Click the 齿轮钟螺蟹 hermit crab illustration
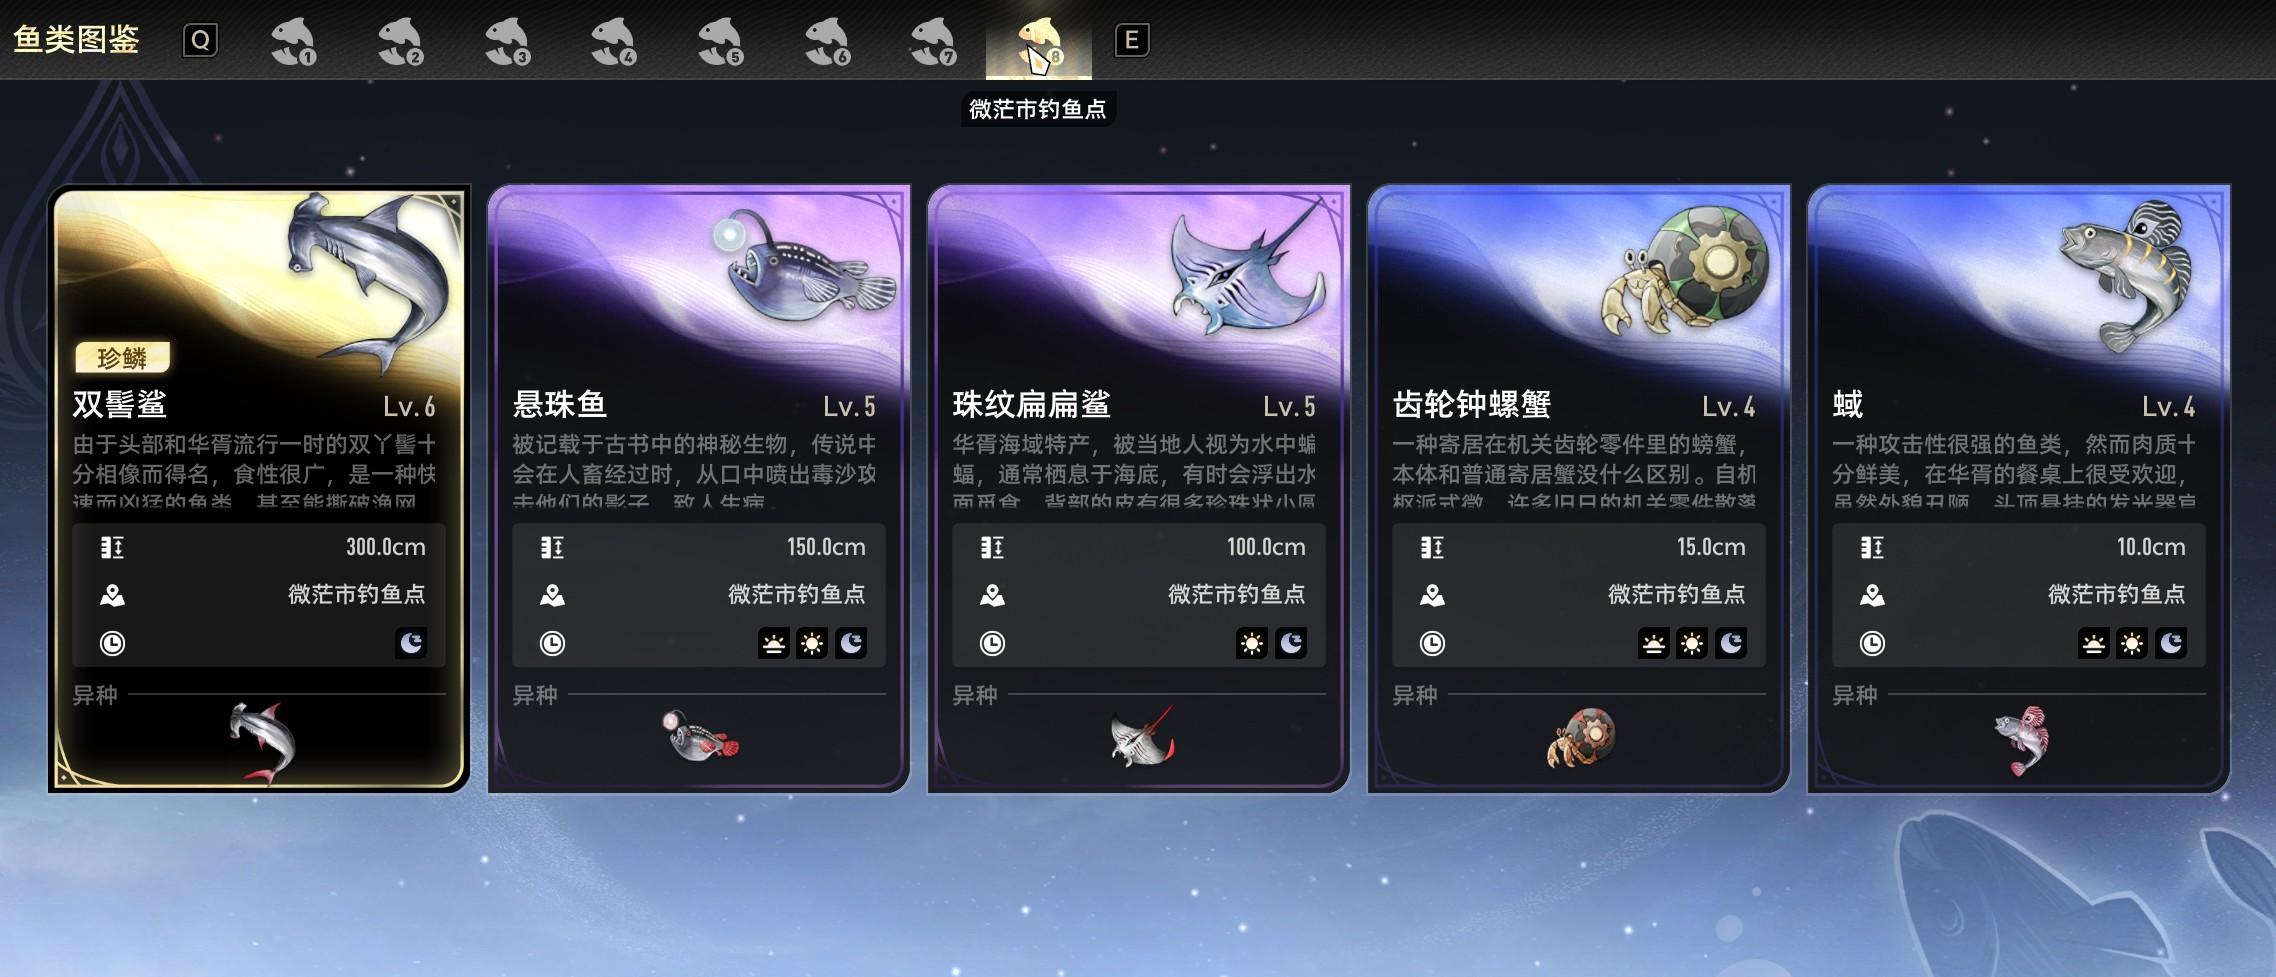 (x=1685, y=270)
